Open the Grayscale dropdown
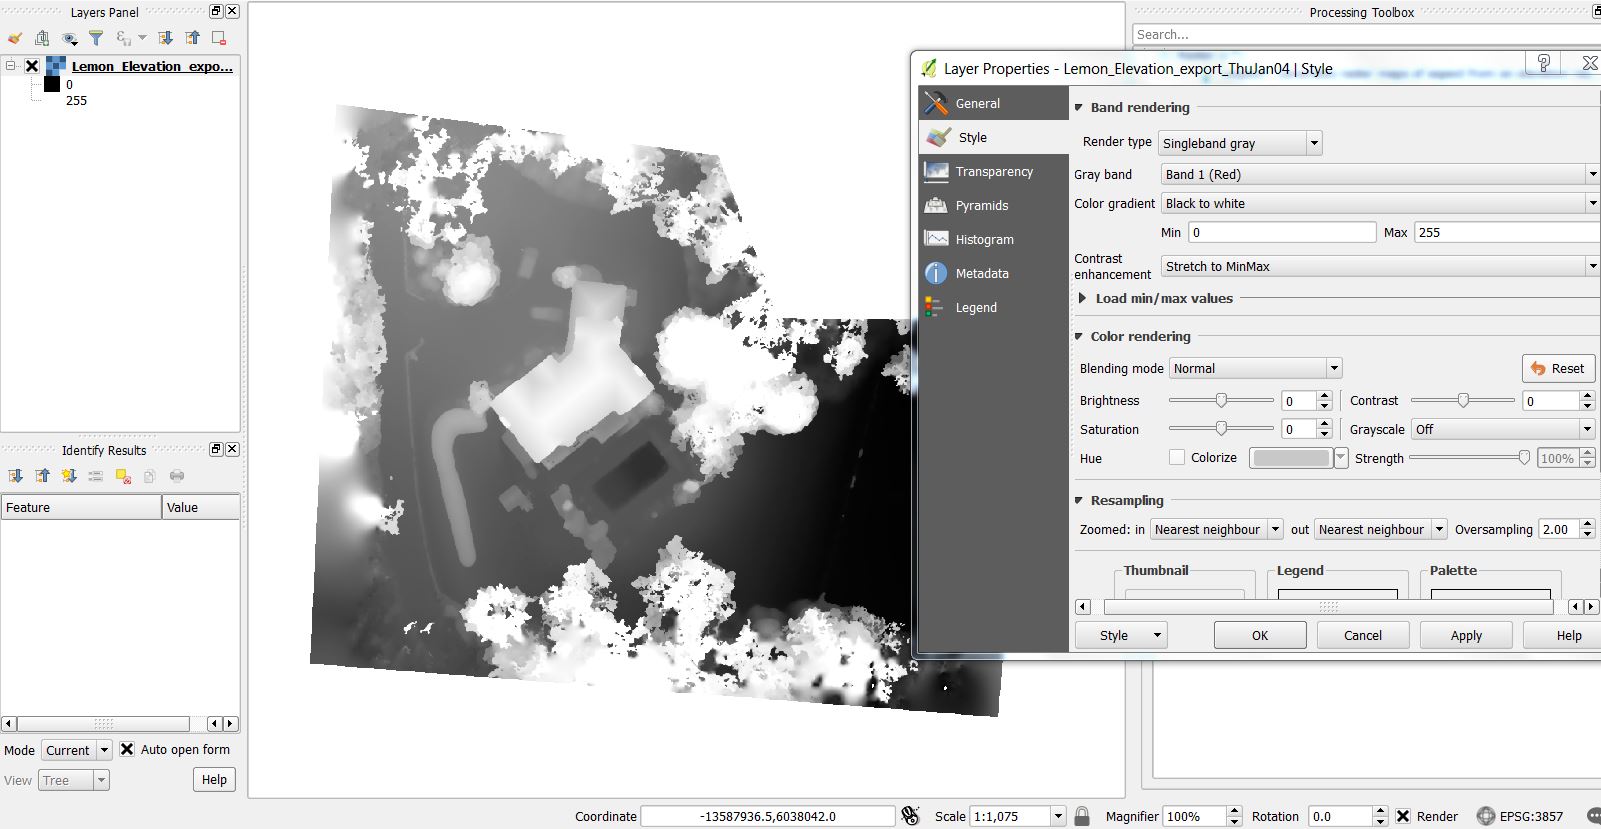The image size is (1601, 829). 1503,429
